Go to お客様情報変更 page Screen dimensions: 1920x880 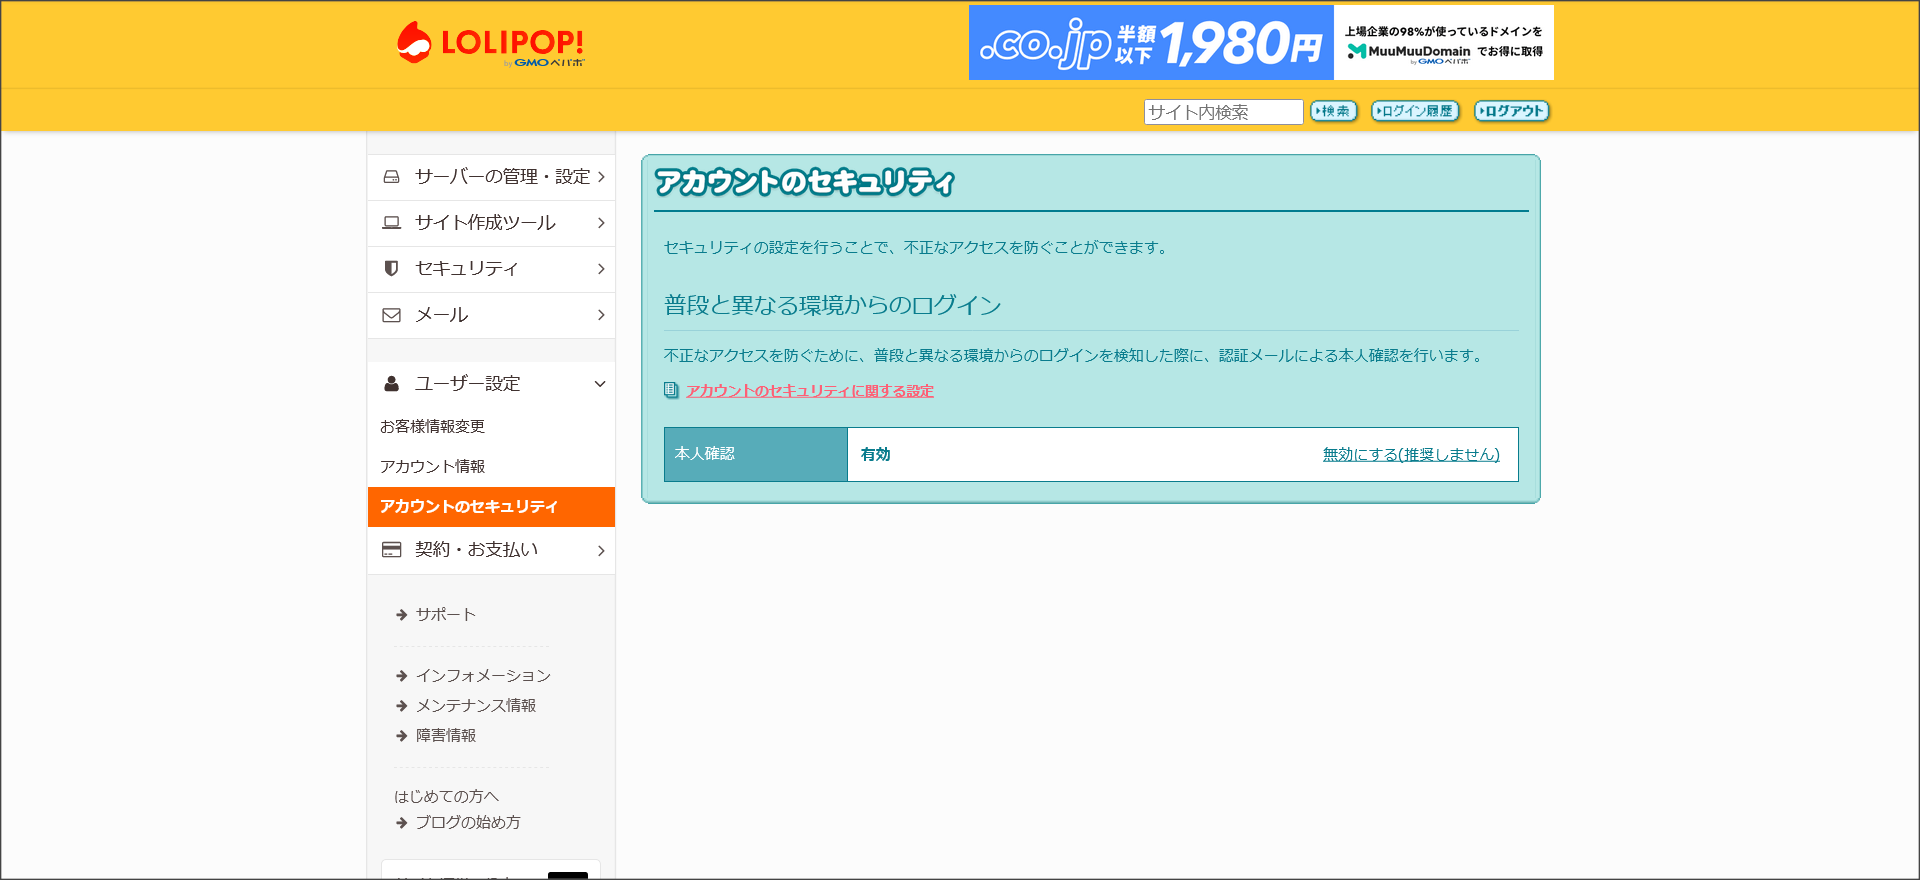(432, 426)
